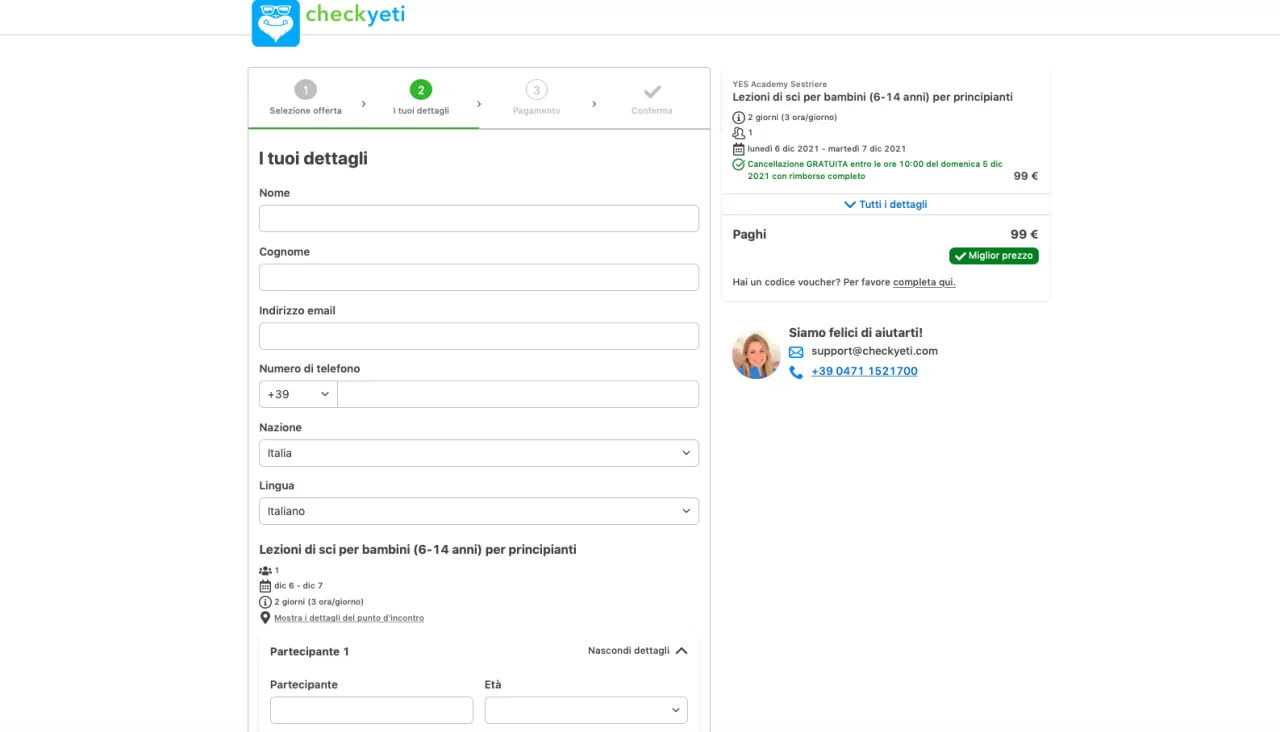This screenshot has width=1280, height=732.
Task: Click the Miglior prezzo badge
Action: tap(994, 256)
